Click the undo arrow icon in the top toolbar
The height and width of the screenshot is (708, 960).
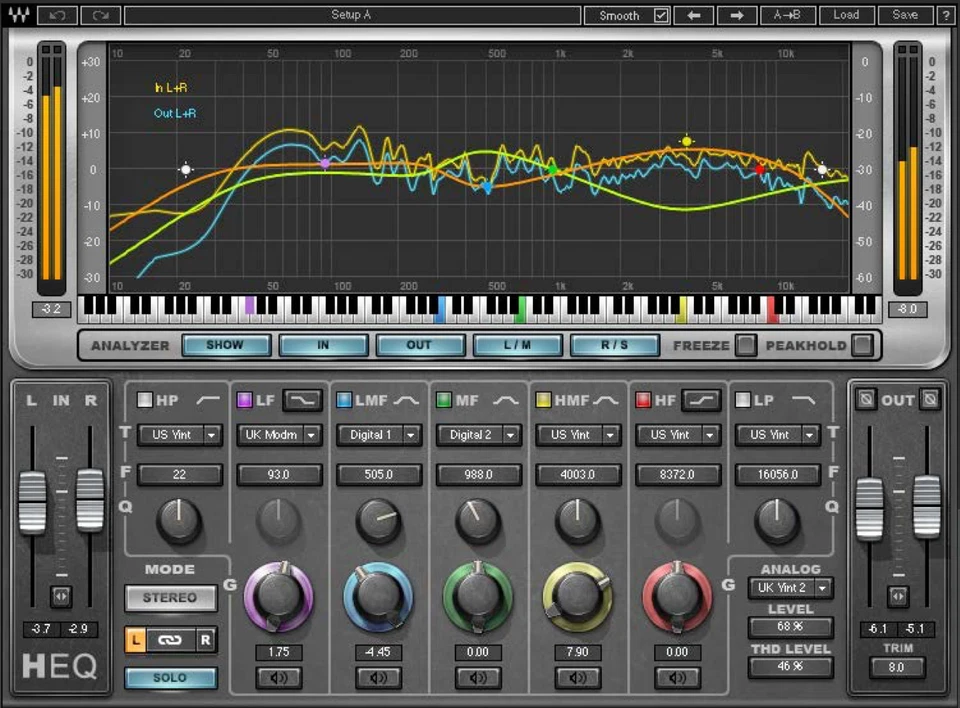tap(55, 15)
